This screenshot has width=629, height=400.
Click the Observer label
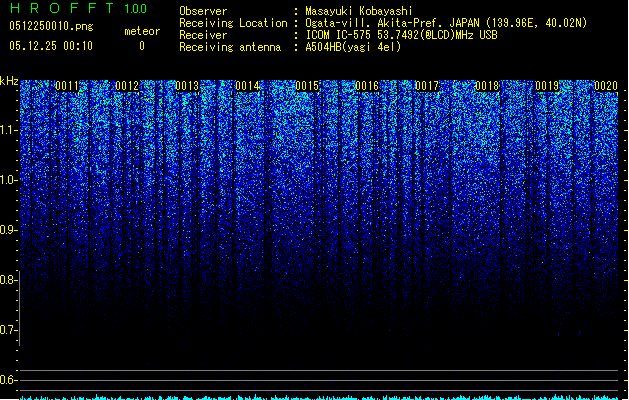pos(203,11)
